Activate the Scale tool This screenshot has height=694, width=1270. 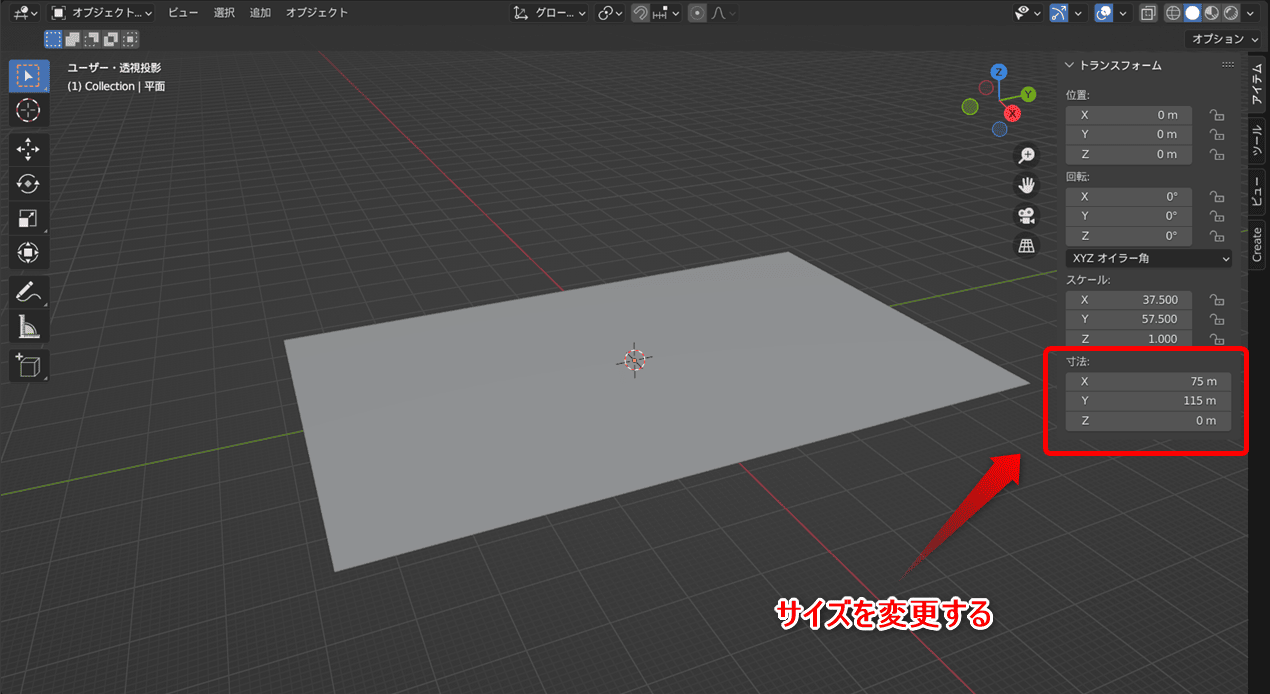pos(28,218)
